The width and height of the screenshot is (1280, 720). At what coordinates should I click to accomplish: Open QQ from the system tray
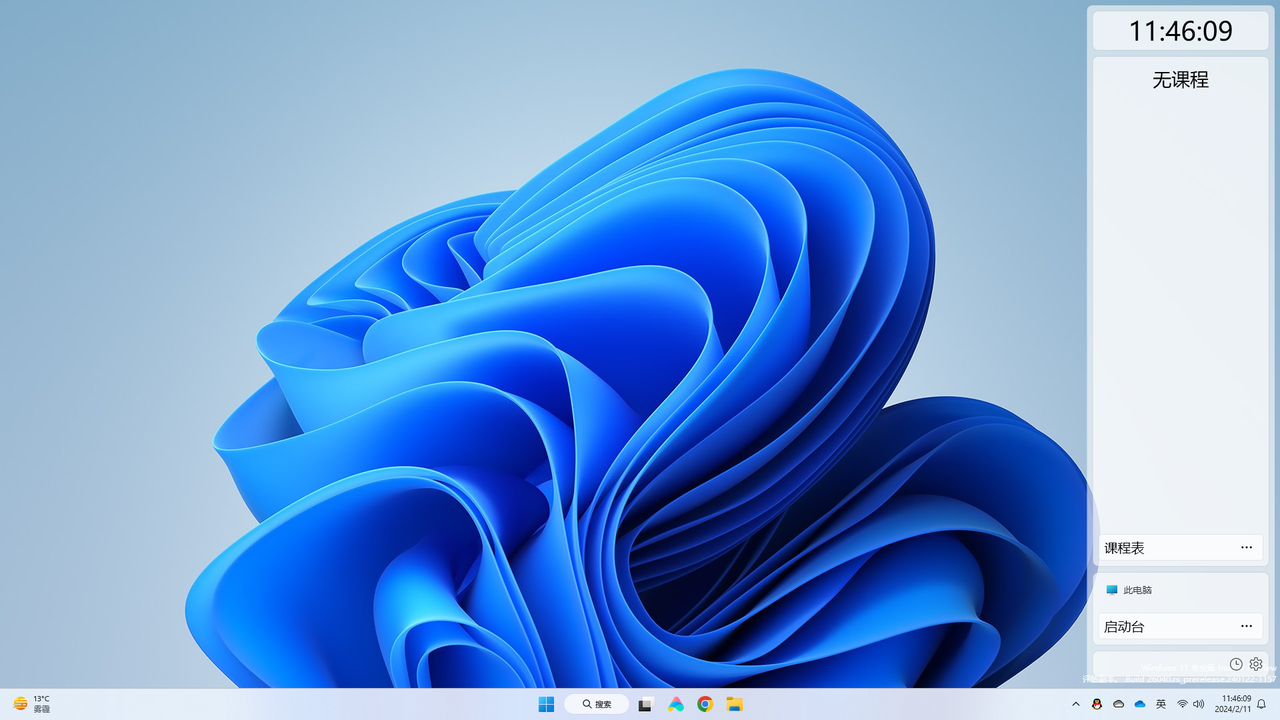(1097, 704)
